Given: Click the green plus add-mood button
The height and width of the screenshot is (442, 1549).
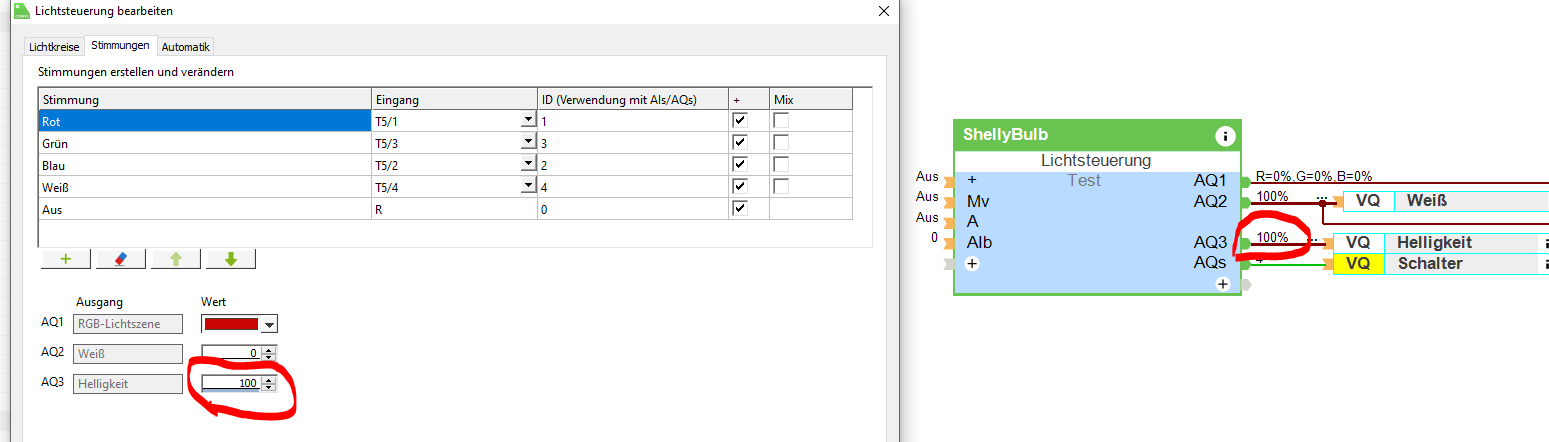Looking at the screenshot, I should (x=66, y=259).
